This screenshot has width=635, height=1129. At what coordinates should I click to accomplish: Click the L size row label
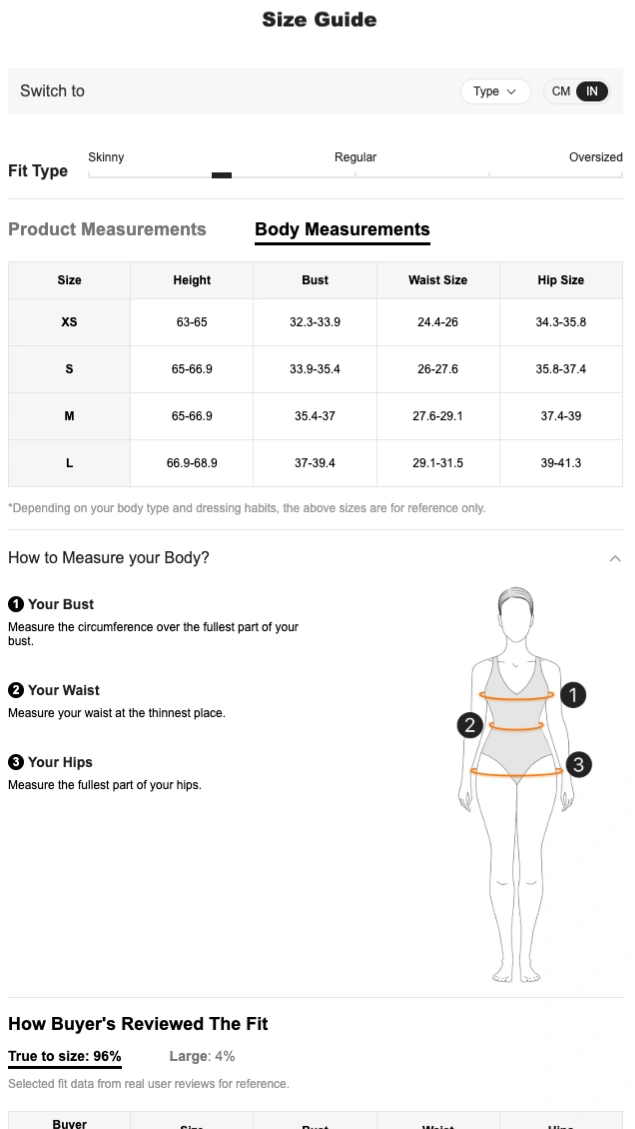pos(69,463)
